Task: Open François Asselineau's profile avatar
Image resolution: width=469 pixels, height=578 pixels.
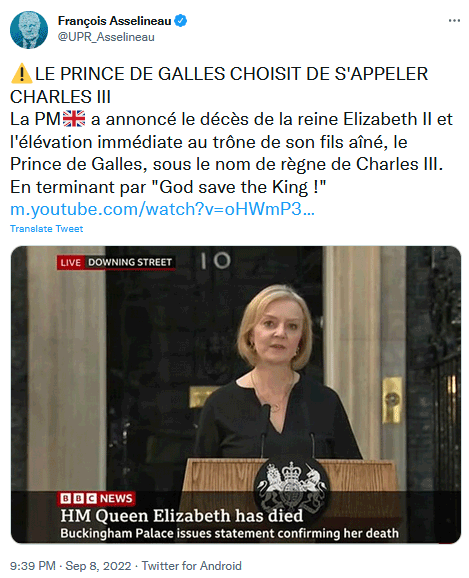Action: point(29,30)
